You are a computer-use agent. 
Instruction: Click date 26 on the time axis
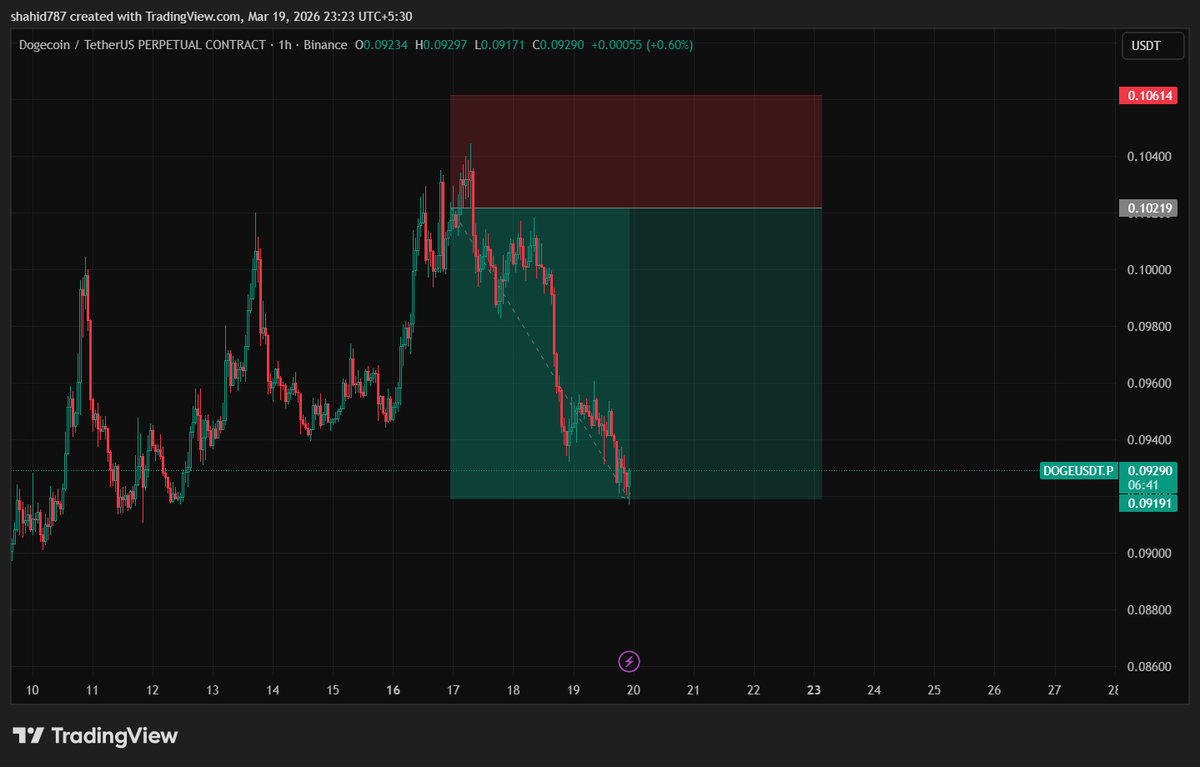[x=994, y=690]
